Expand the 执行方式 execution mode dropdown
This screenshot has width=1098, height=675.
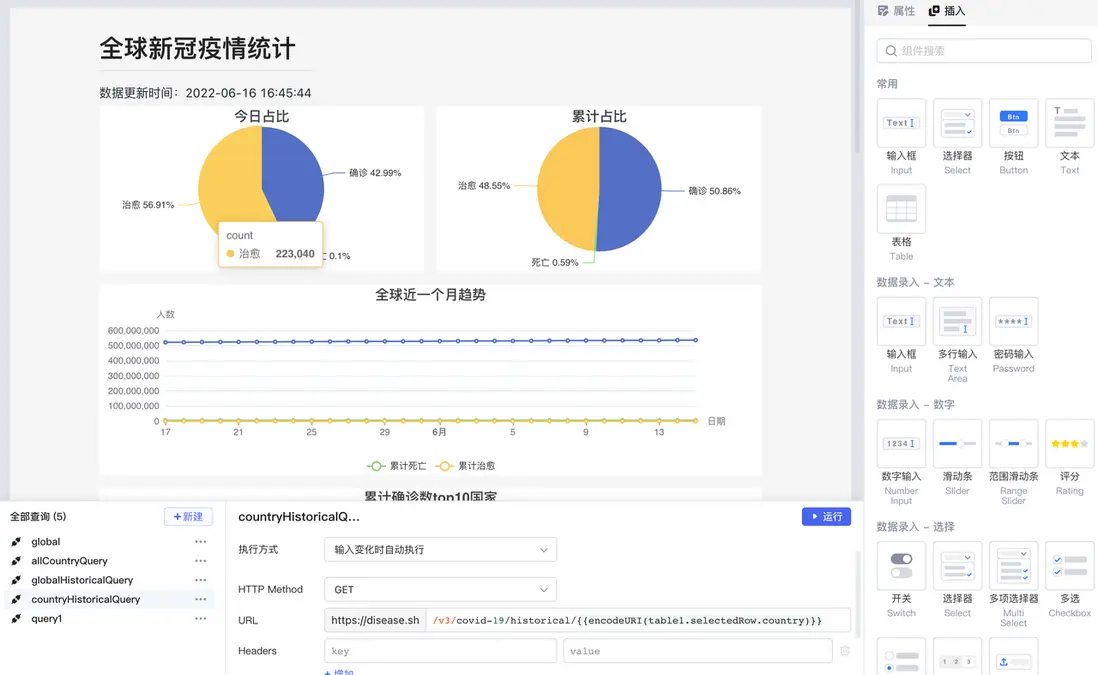point(440,550)
